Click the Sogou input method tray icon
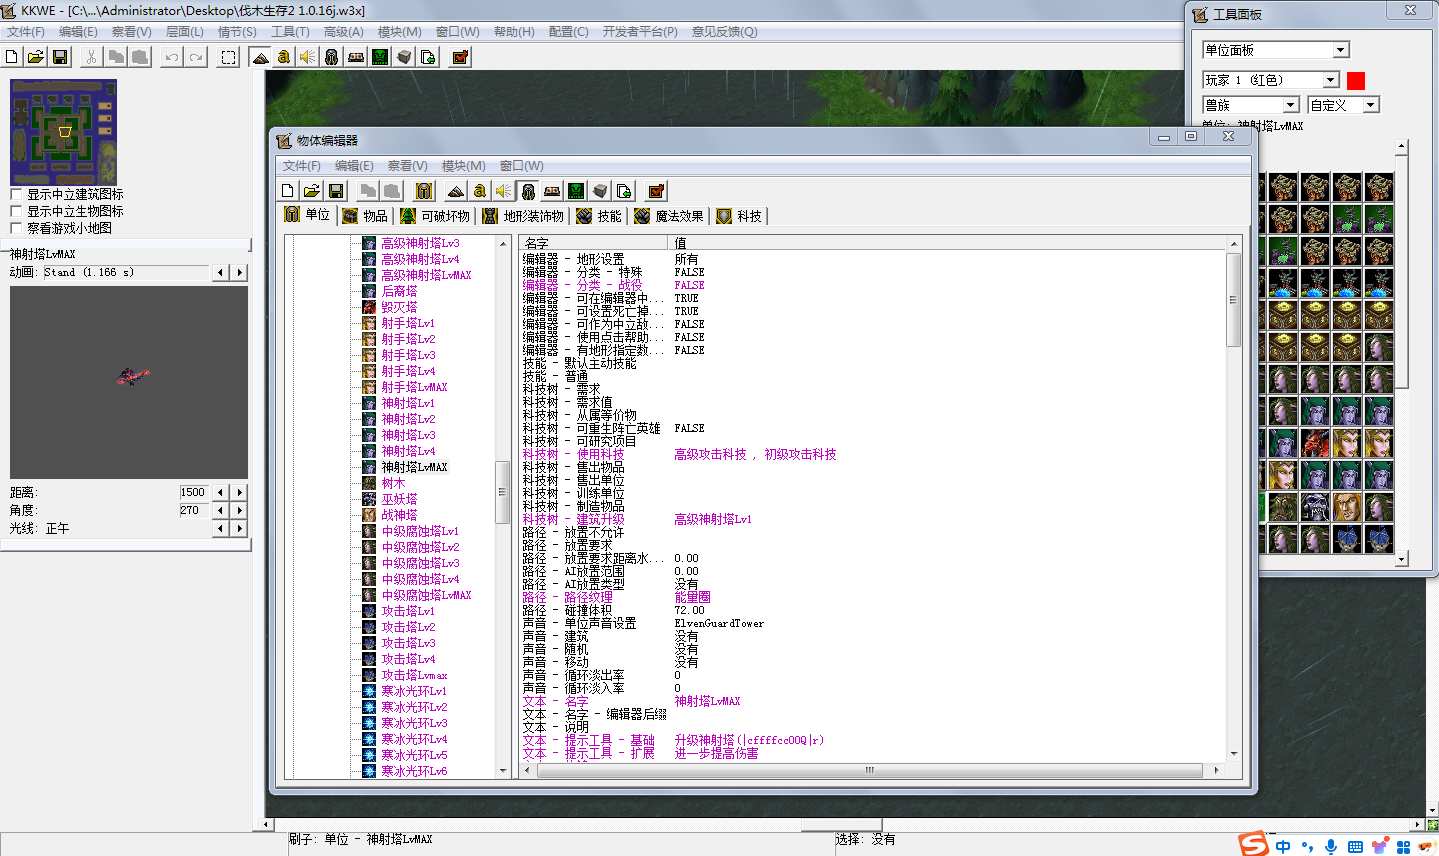The height and width of the screenshot is (856, 1439). pyautogui.click(x=1253, y=845)
